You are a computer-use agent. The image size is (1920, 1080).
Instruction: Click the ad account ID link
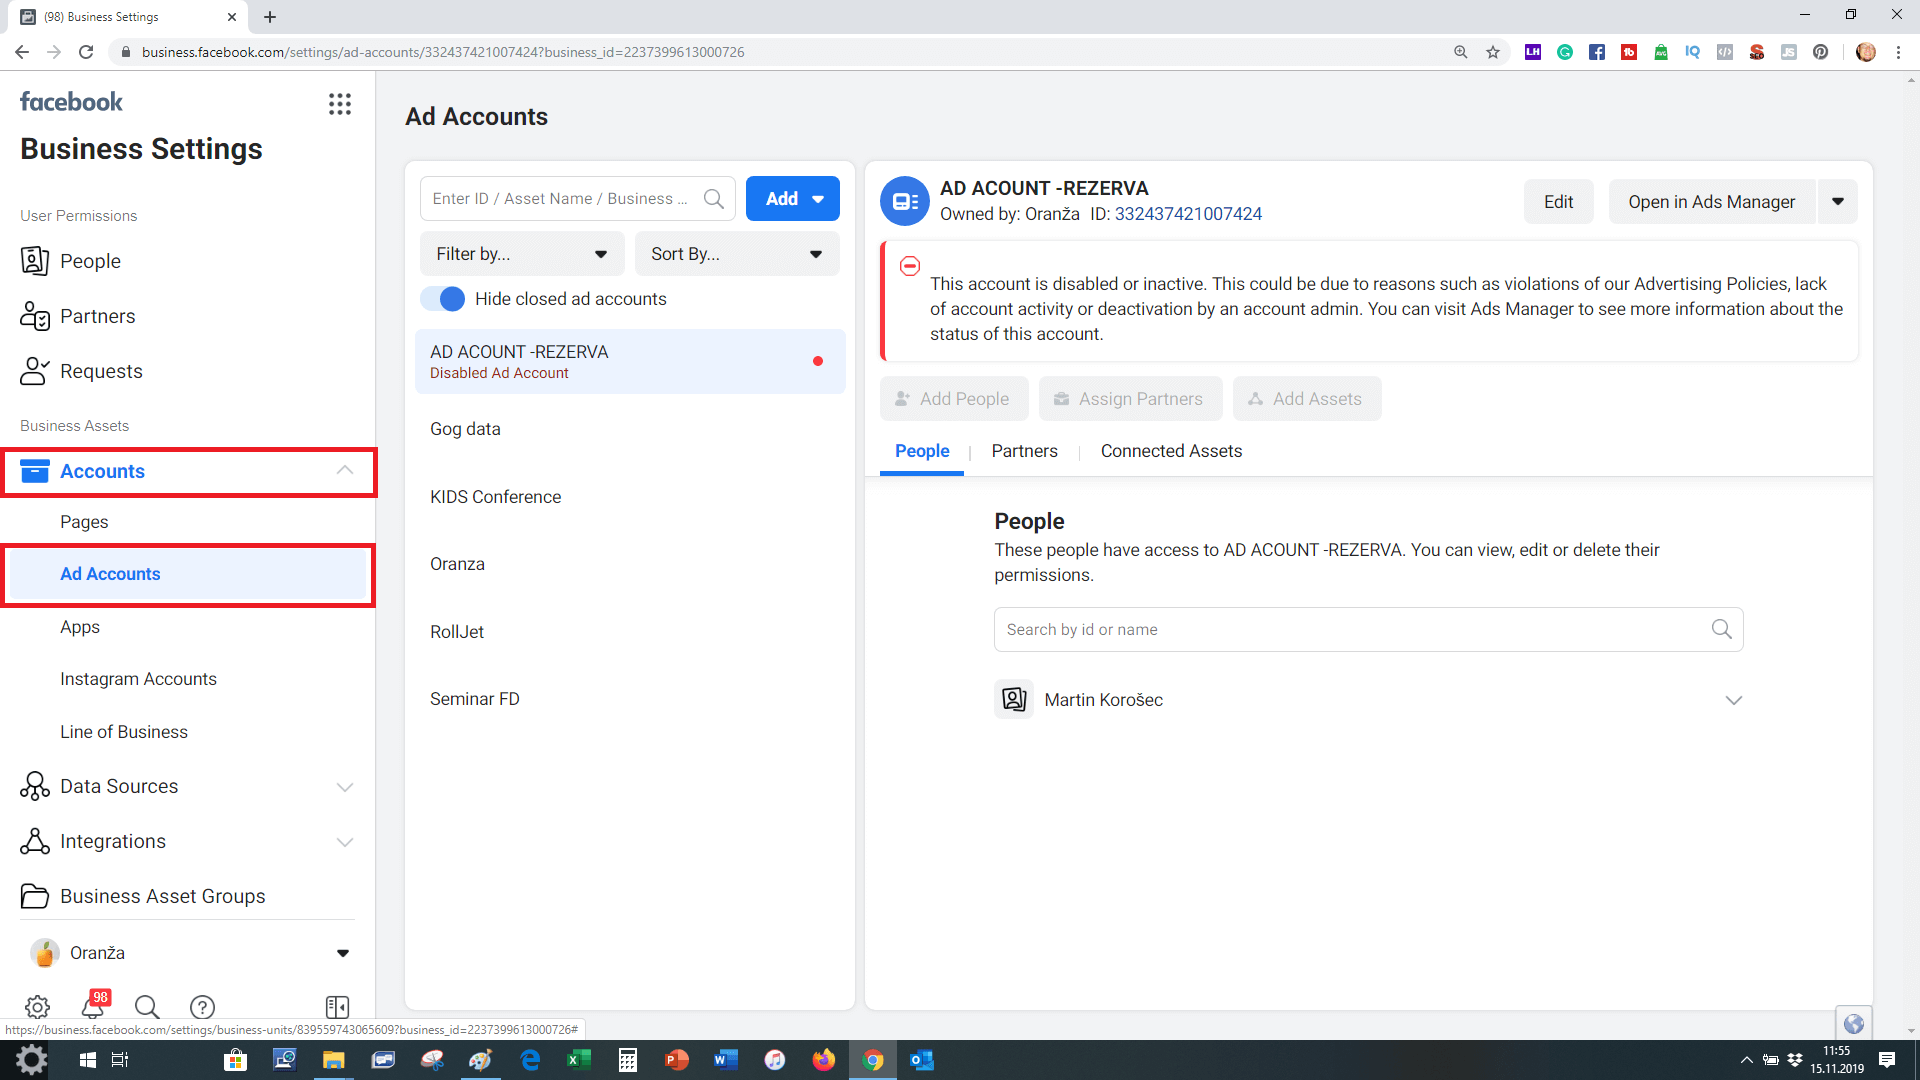pyautogui.click(x=1188, y=214)
